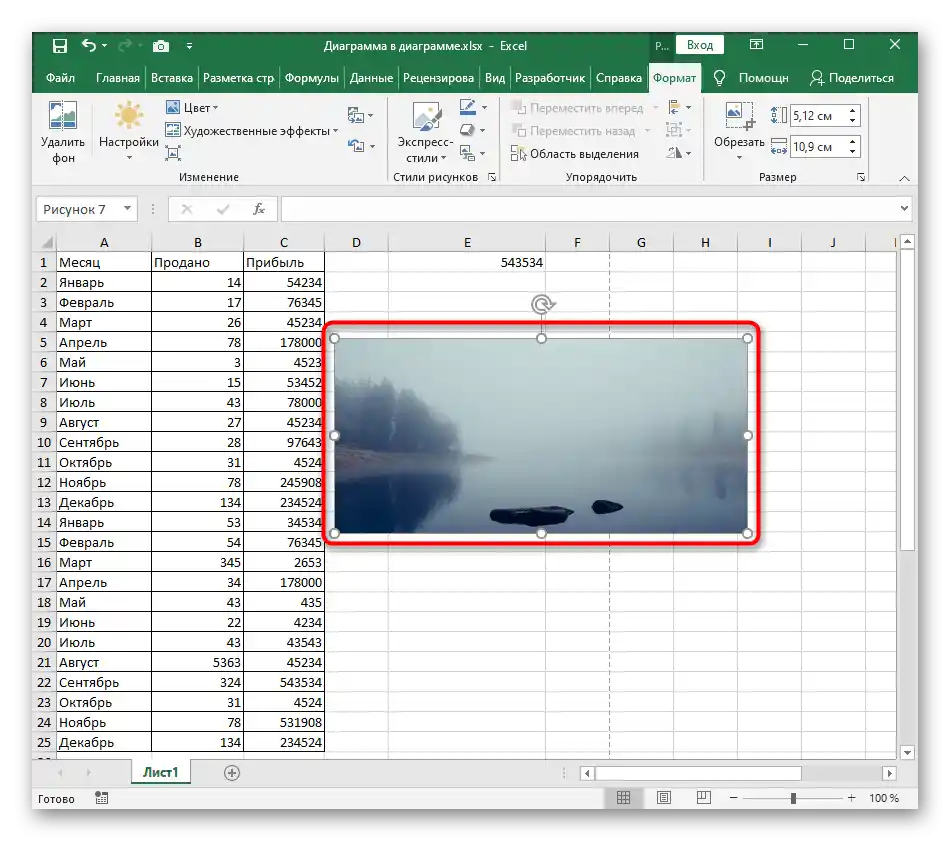
Task: Click the camera screenshot icon in title bar
Action: pyautogui.click(x=161, y=46)
